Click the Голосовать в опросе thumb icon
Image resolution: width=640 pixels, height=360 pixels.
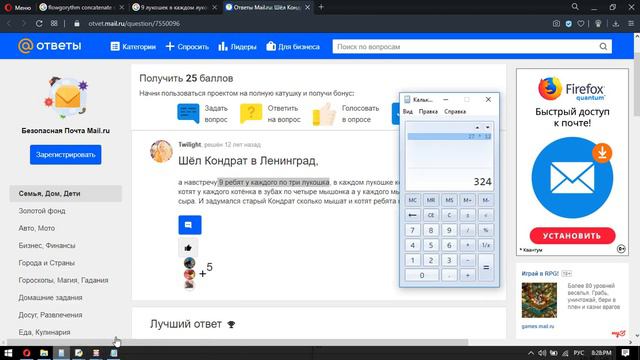(x=324, y=114)
